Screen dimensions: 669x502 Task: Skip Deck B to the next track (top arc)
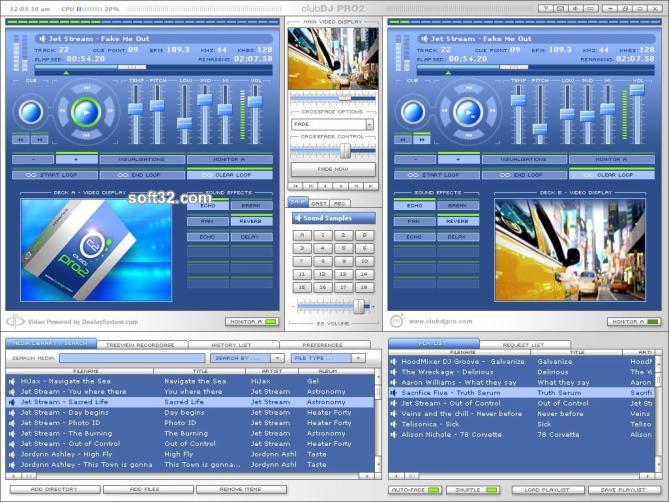tap(468, 88)
